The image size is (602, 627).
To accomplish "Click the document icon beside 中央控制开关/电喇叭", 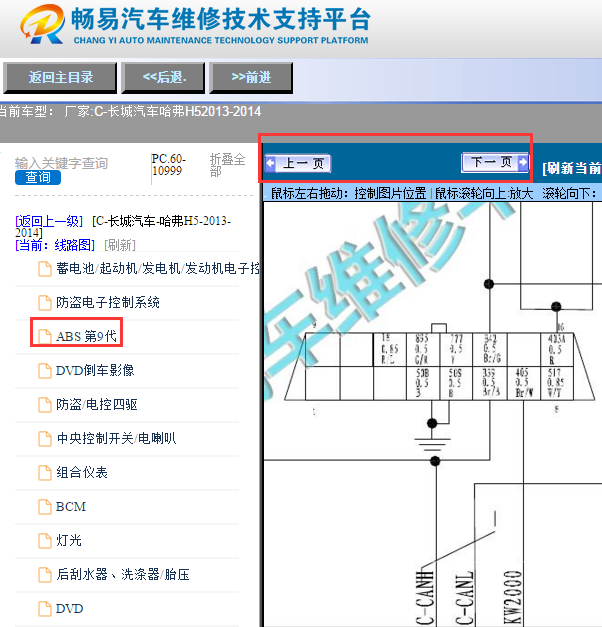I will (45, 439).
